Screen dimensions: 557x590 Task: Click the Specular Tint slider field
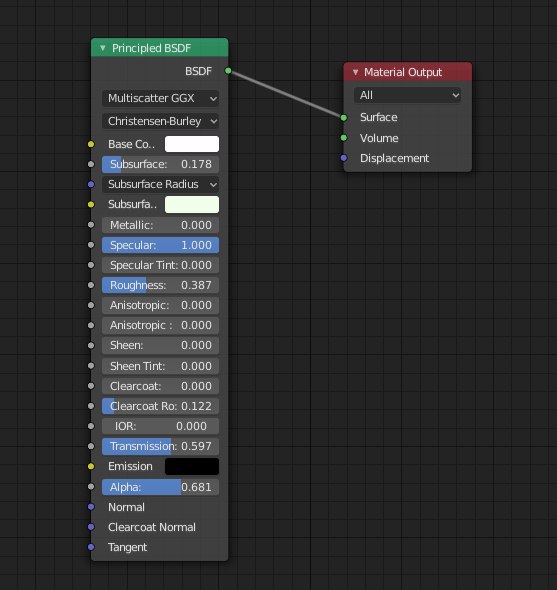coord(160,265)
